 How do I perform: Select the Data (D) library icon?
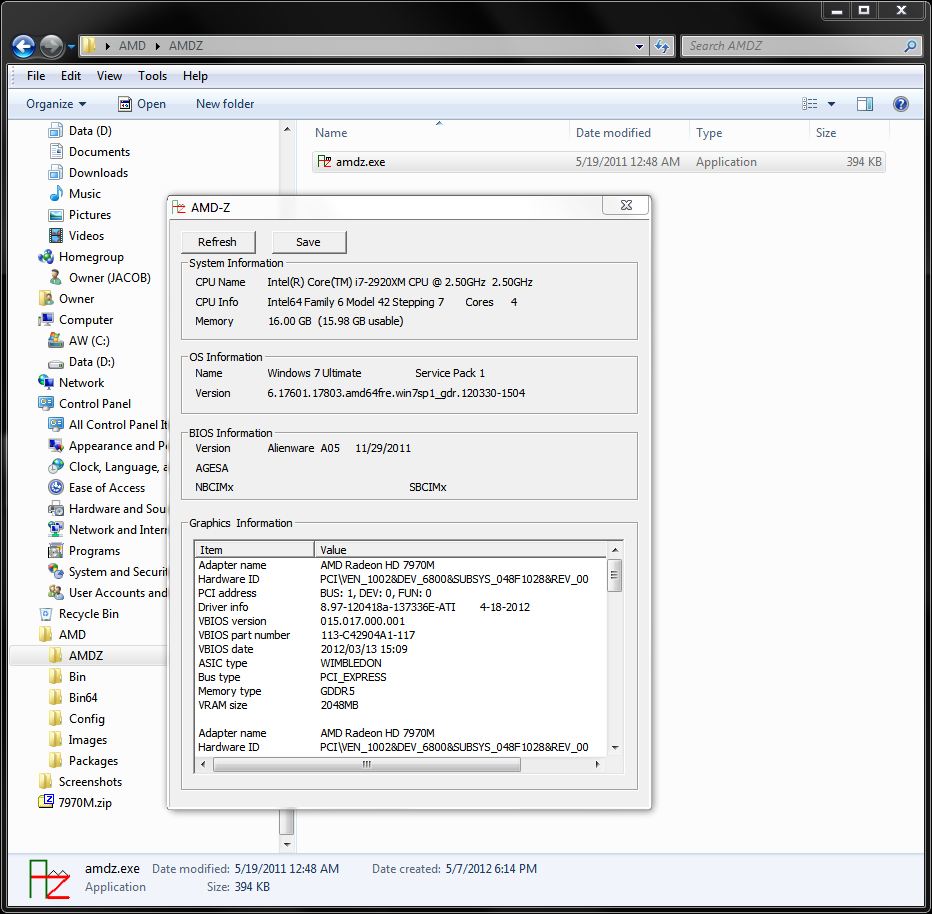pyautogui.click(x=56, y=131)
